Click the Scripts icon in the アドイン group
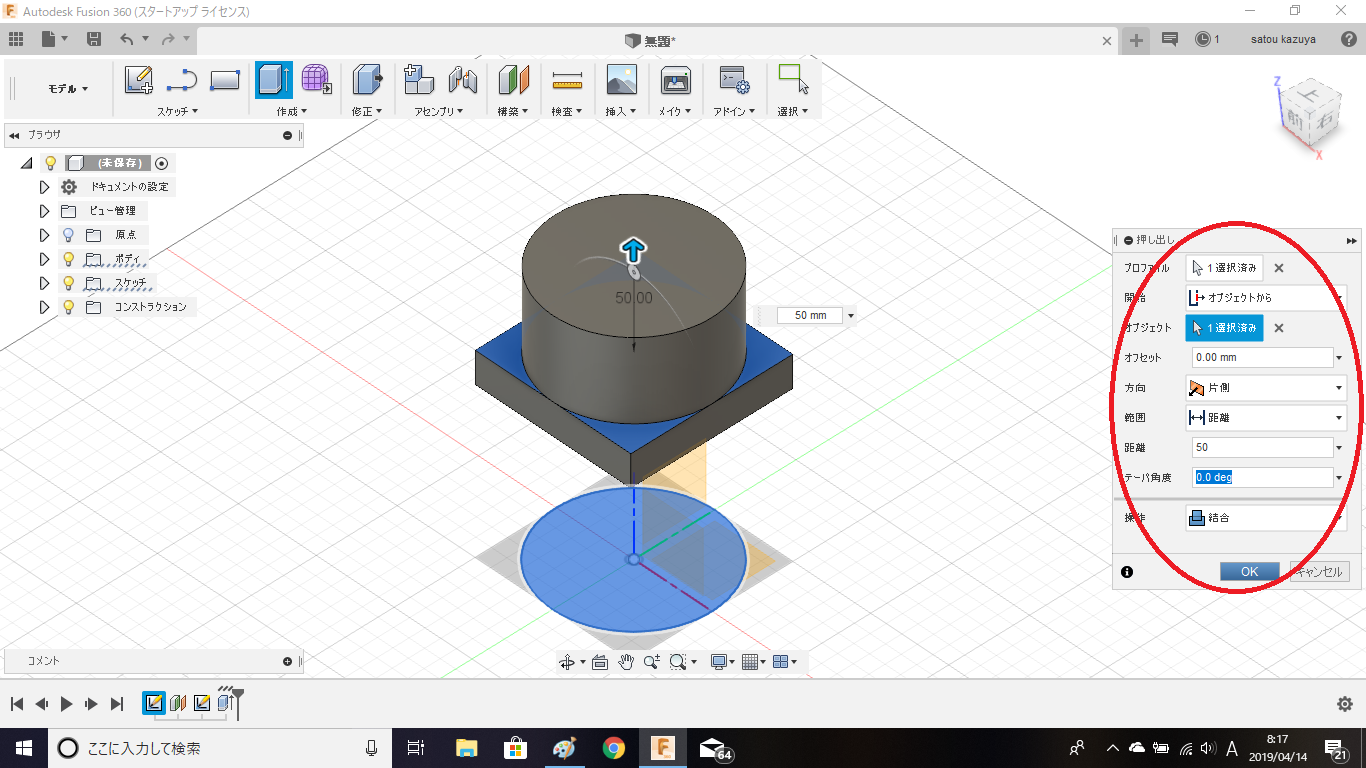Image resolution: width=1366 pixels, height=768 pixels. click(735, 80)
